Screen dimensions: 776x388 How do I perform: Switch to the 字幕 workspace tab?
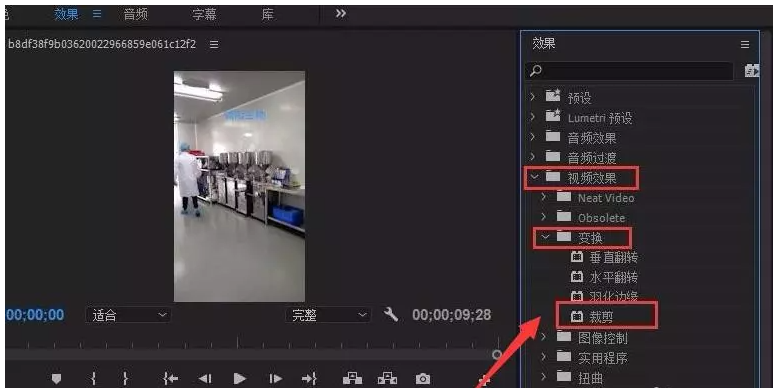[x=204, y=14]
